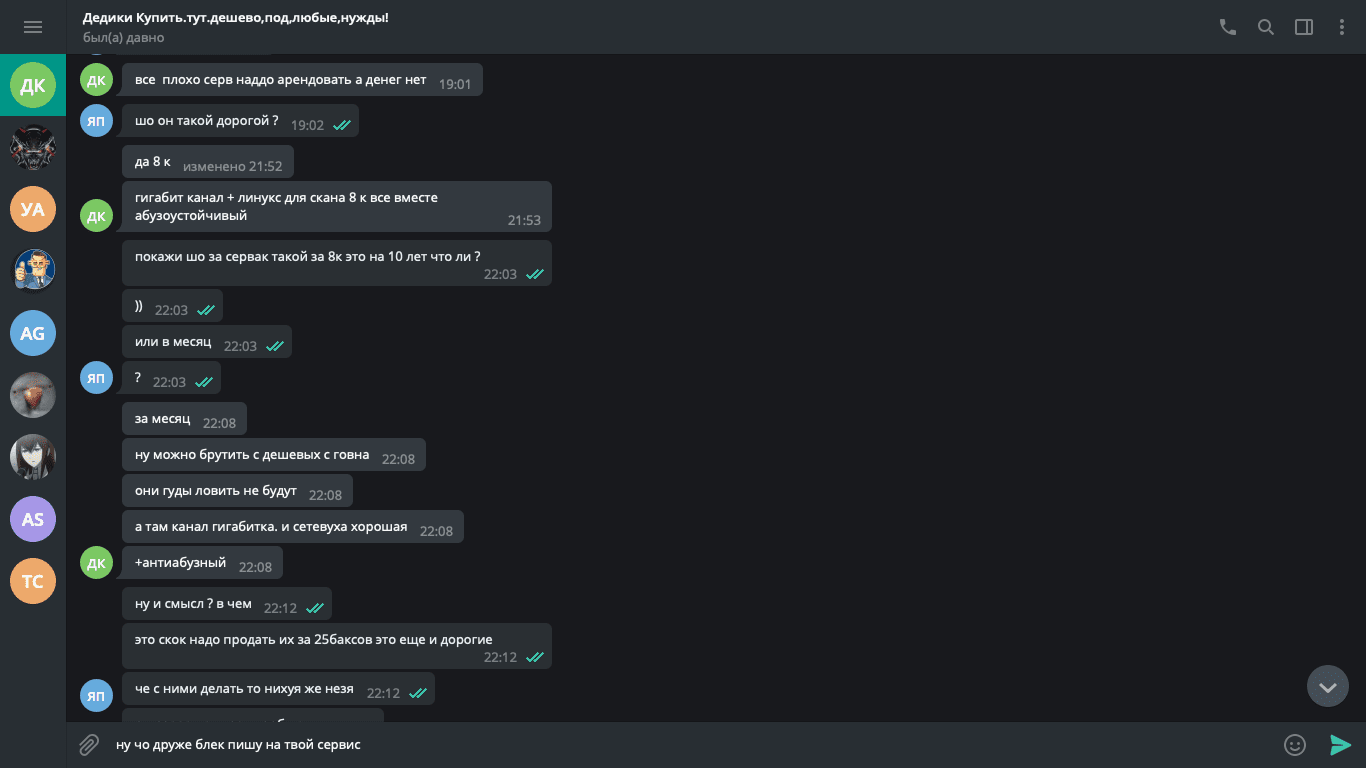1366x768 pixels.
Task: Start a voice call with phone icon
Action: tap(1228, 27)
